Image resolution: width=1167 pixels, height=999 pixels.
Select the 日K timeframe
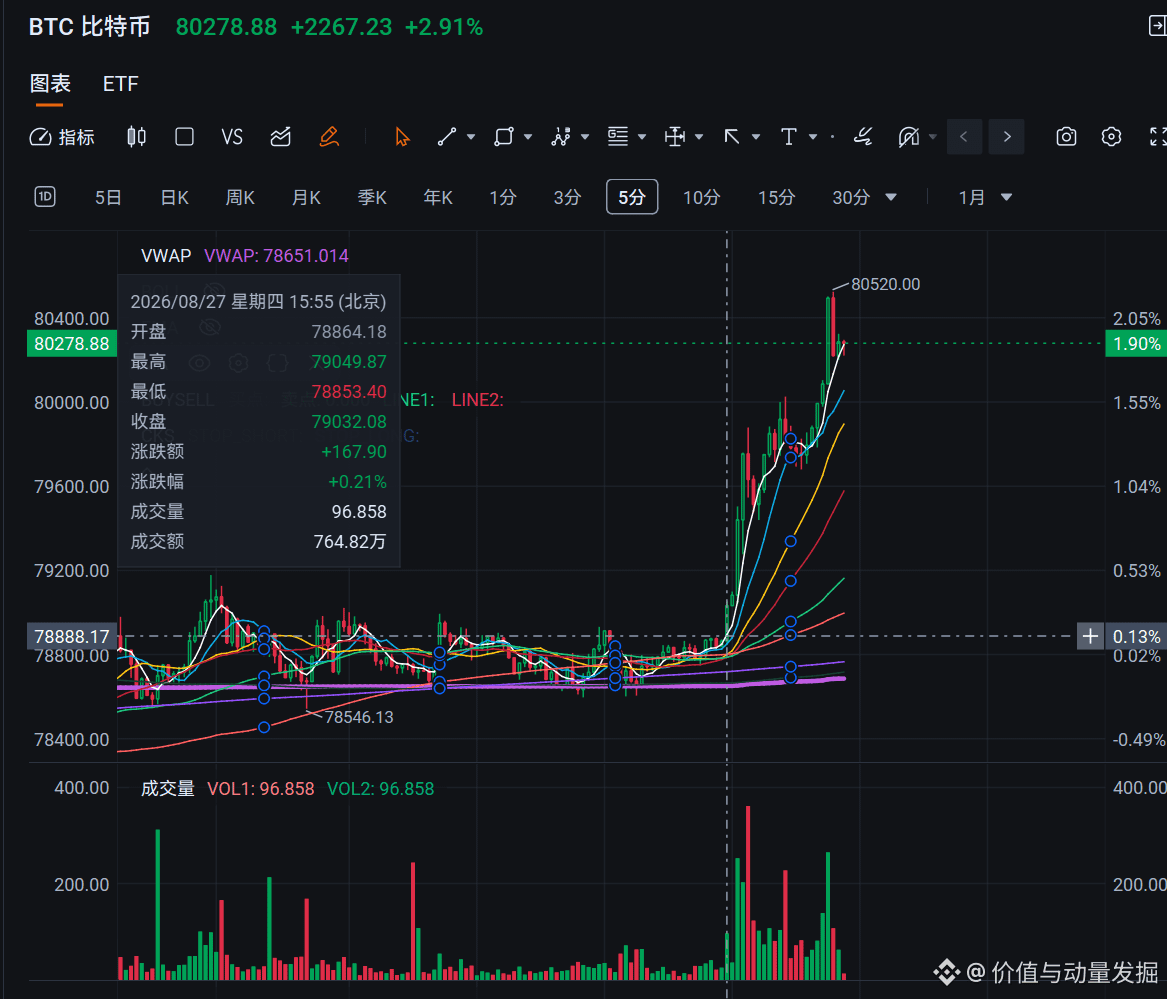tap(174, 197)
